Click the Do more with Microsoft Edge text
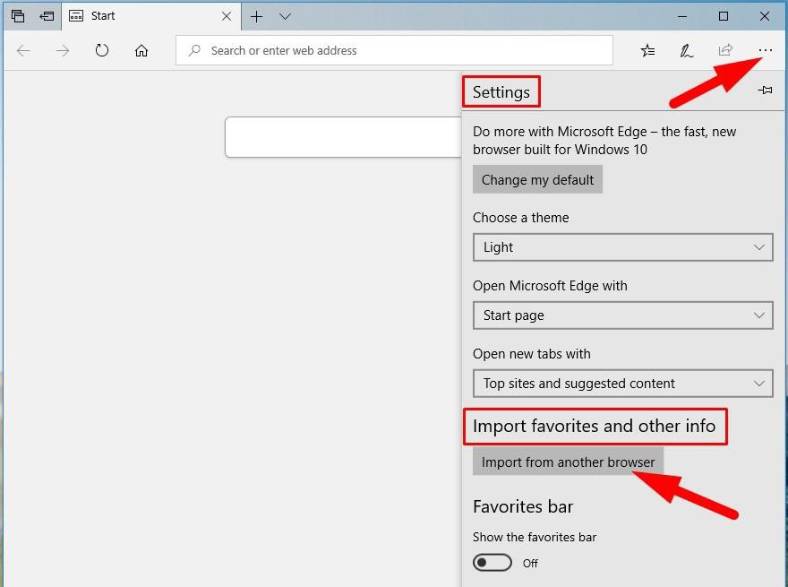The height and width of the screenshot is (587, 788). pyautogui.click(x=604, y=140)
